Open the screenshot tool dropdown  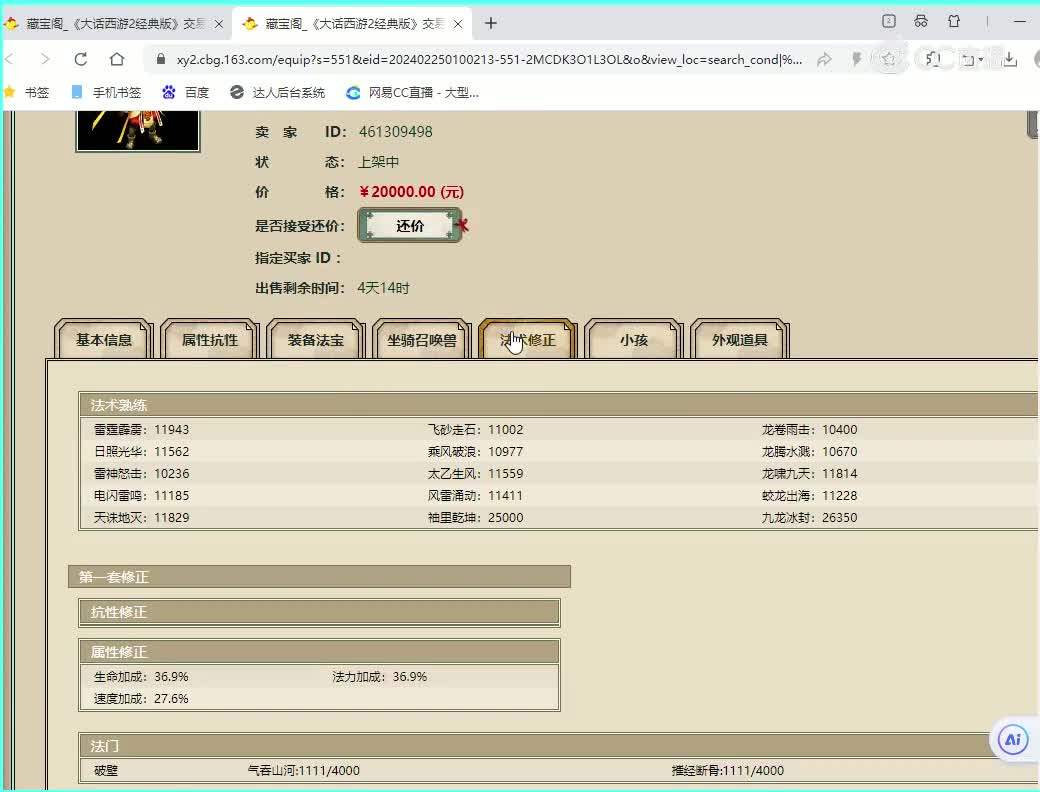click(x=972, y=60)
